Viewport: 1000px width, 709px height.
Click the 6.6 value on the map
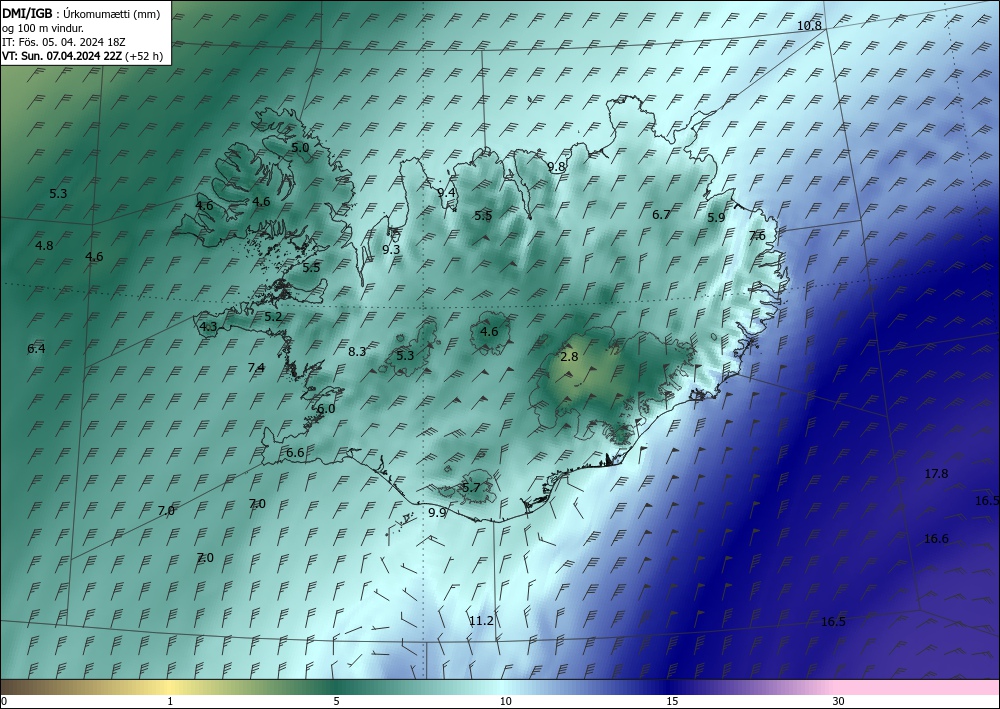295,453
